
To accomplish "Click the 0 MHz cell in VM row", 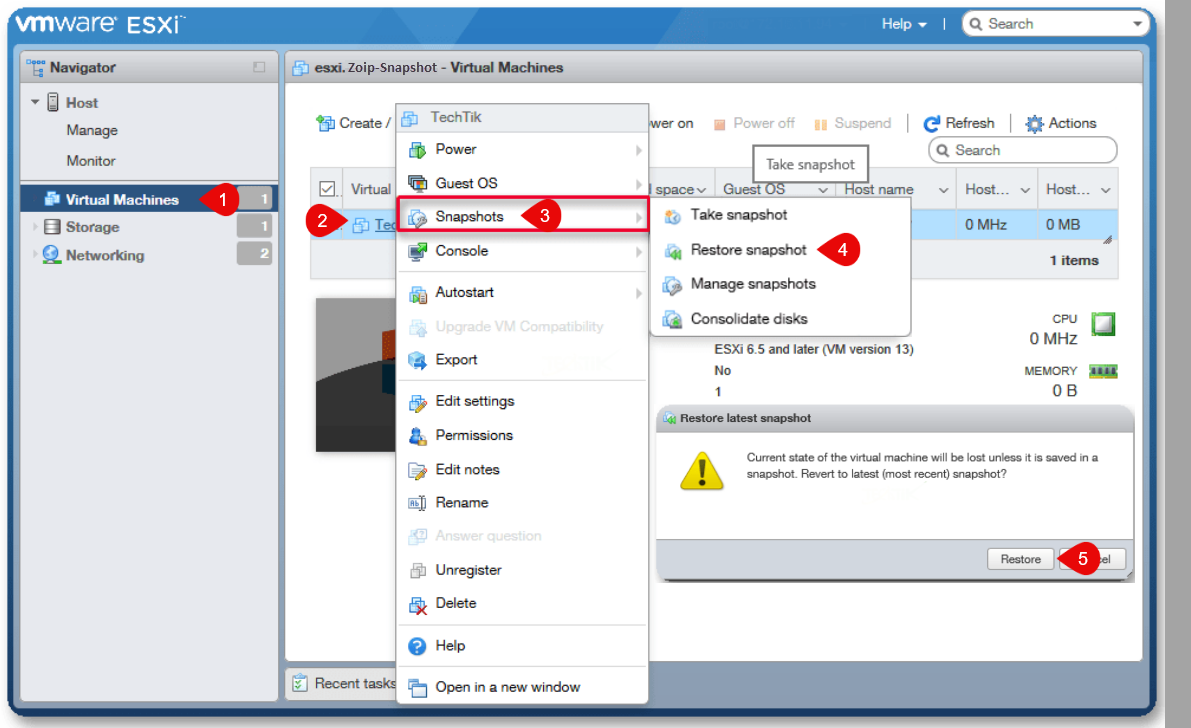I will [986, 225].
